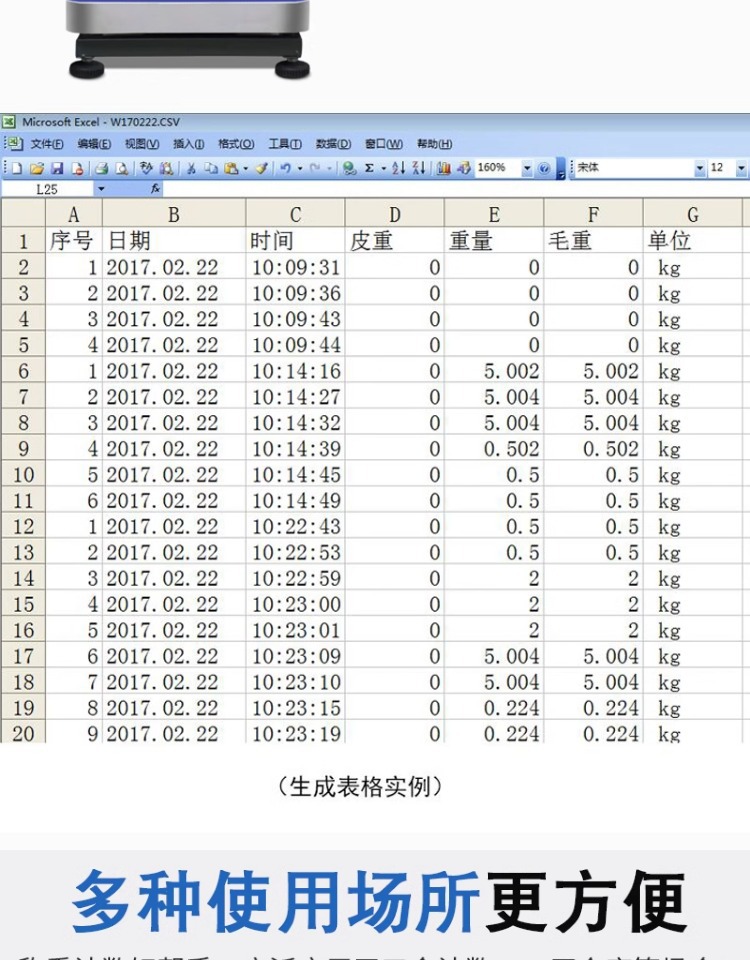Select the Cut scissors icon
This screenshot has width=750, height=960.
point(191,168)
